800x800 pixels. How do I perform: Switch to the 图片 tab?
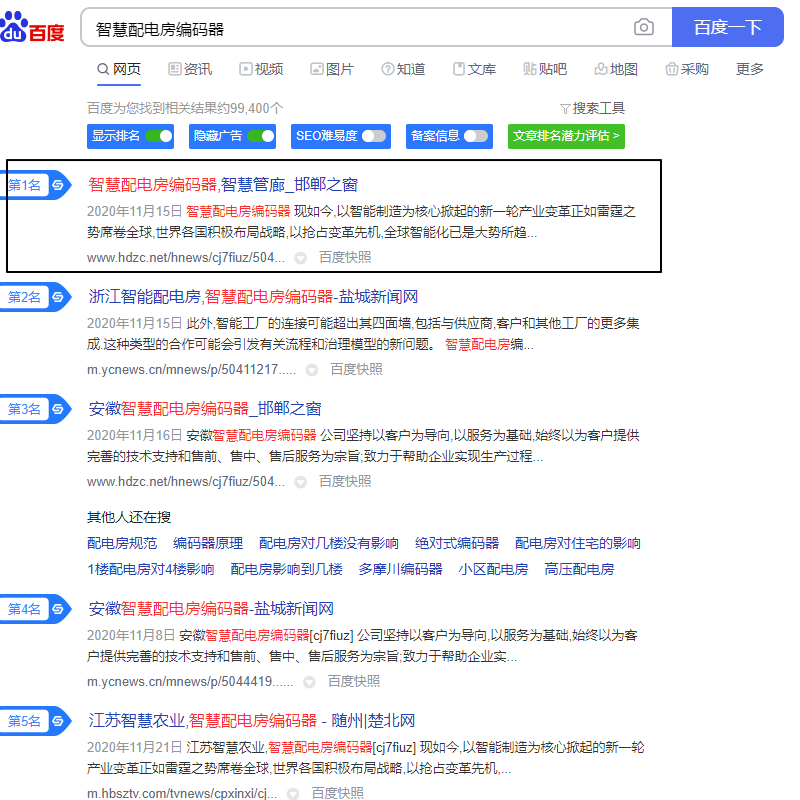point(332,69)
